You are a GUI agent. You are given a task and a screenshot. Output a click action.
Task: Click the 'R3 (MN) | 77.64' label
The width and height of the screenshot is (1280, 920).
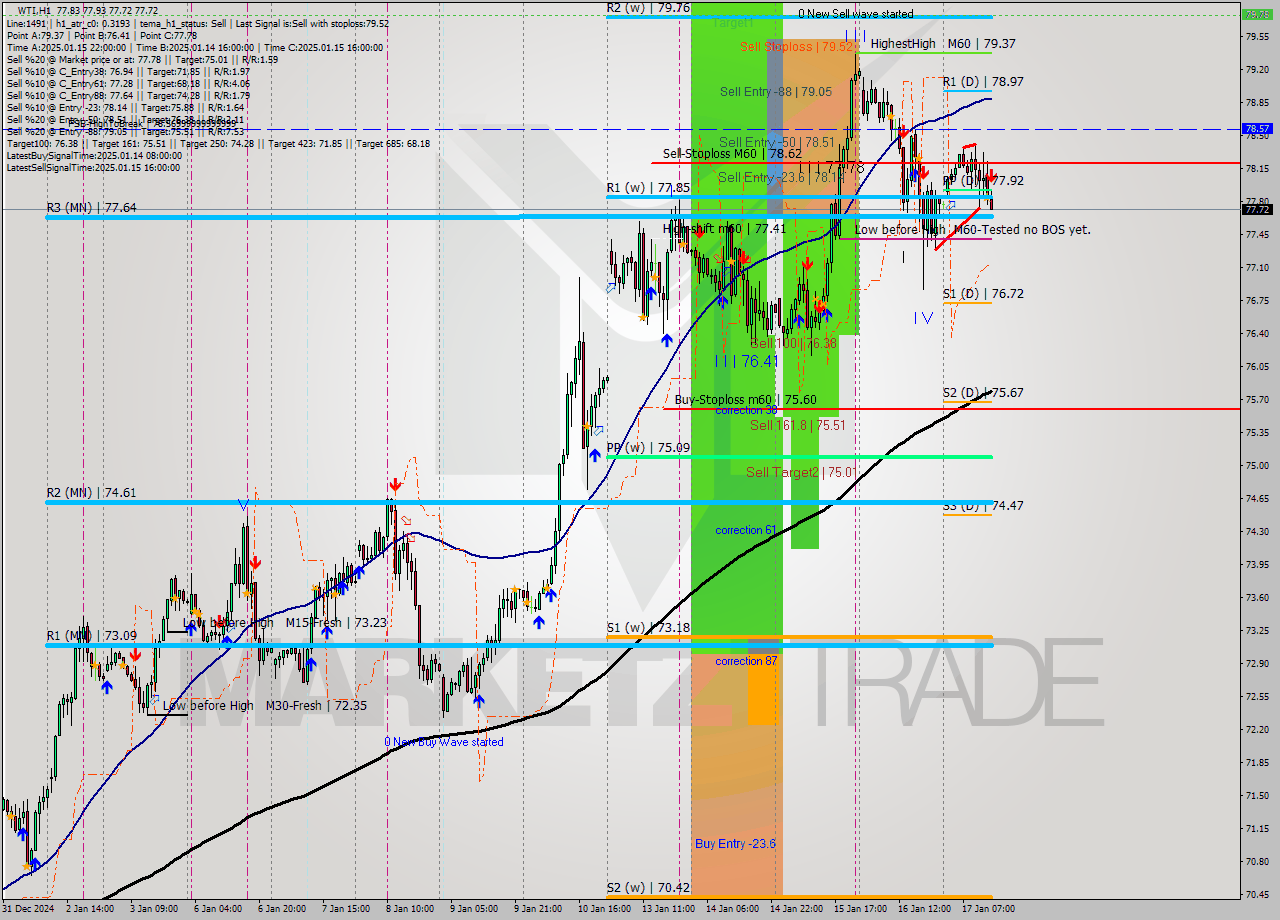coord(91,208)
